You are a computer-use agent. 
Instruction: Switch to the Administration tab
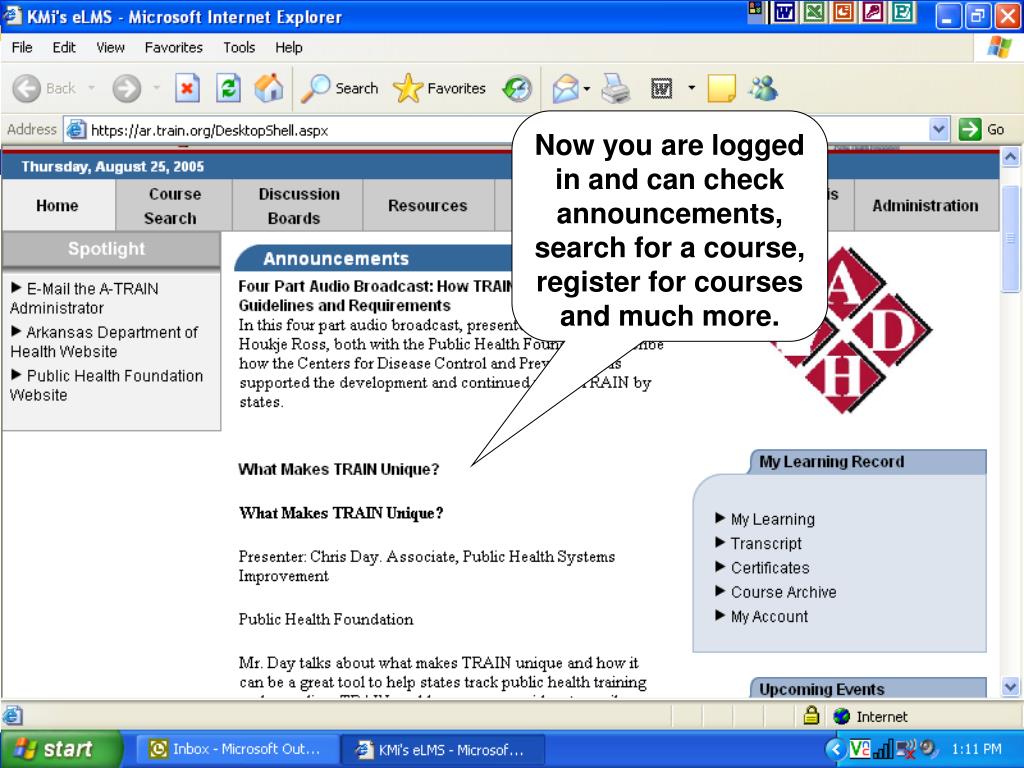coord(925,206)
